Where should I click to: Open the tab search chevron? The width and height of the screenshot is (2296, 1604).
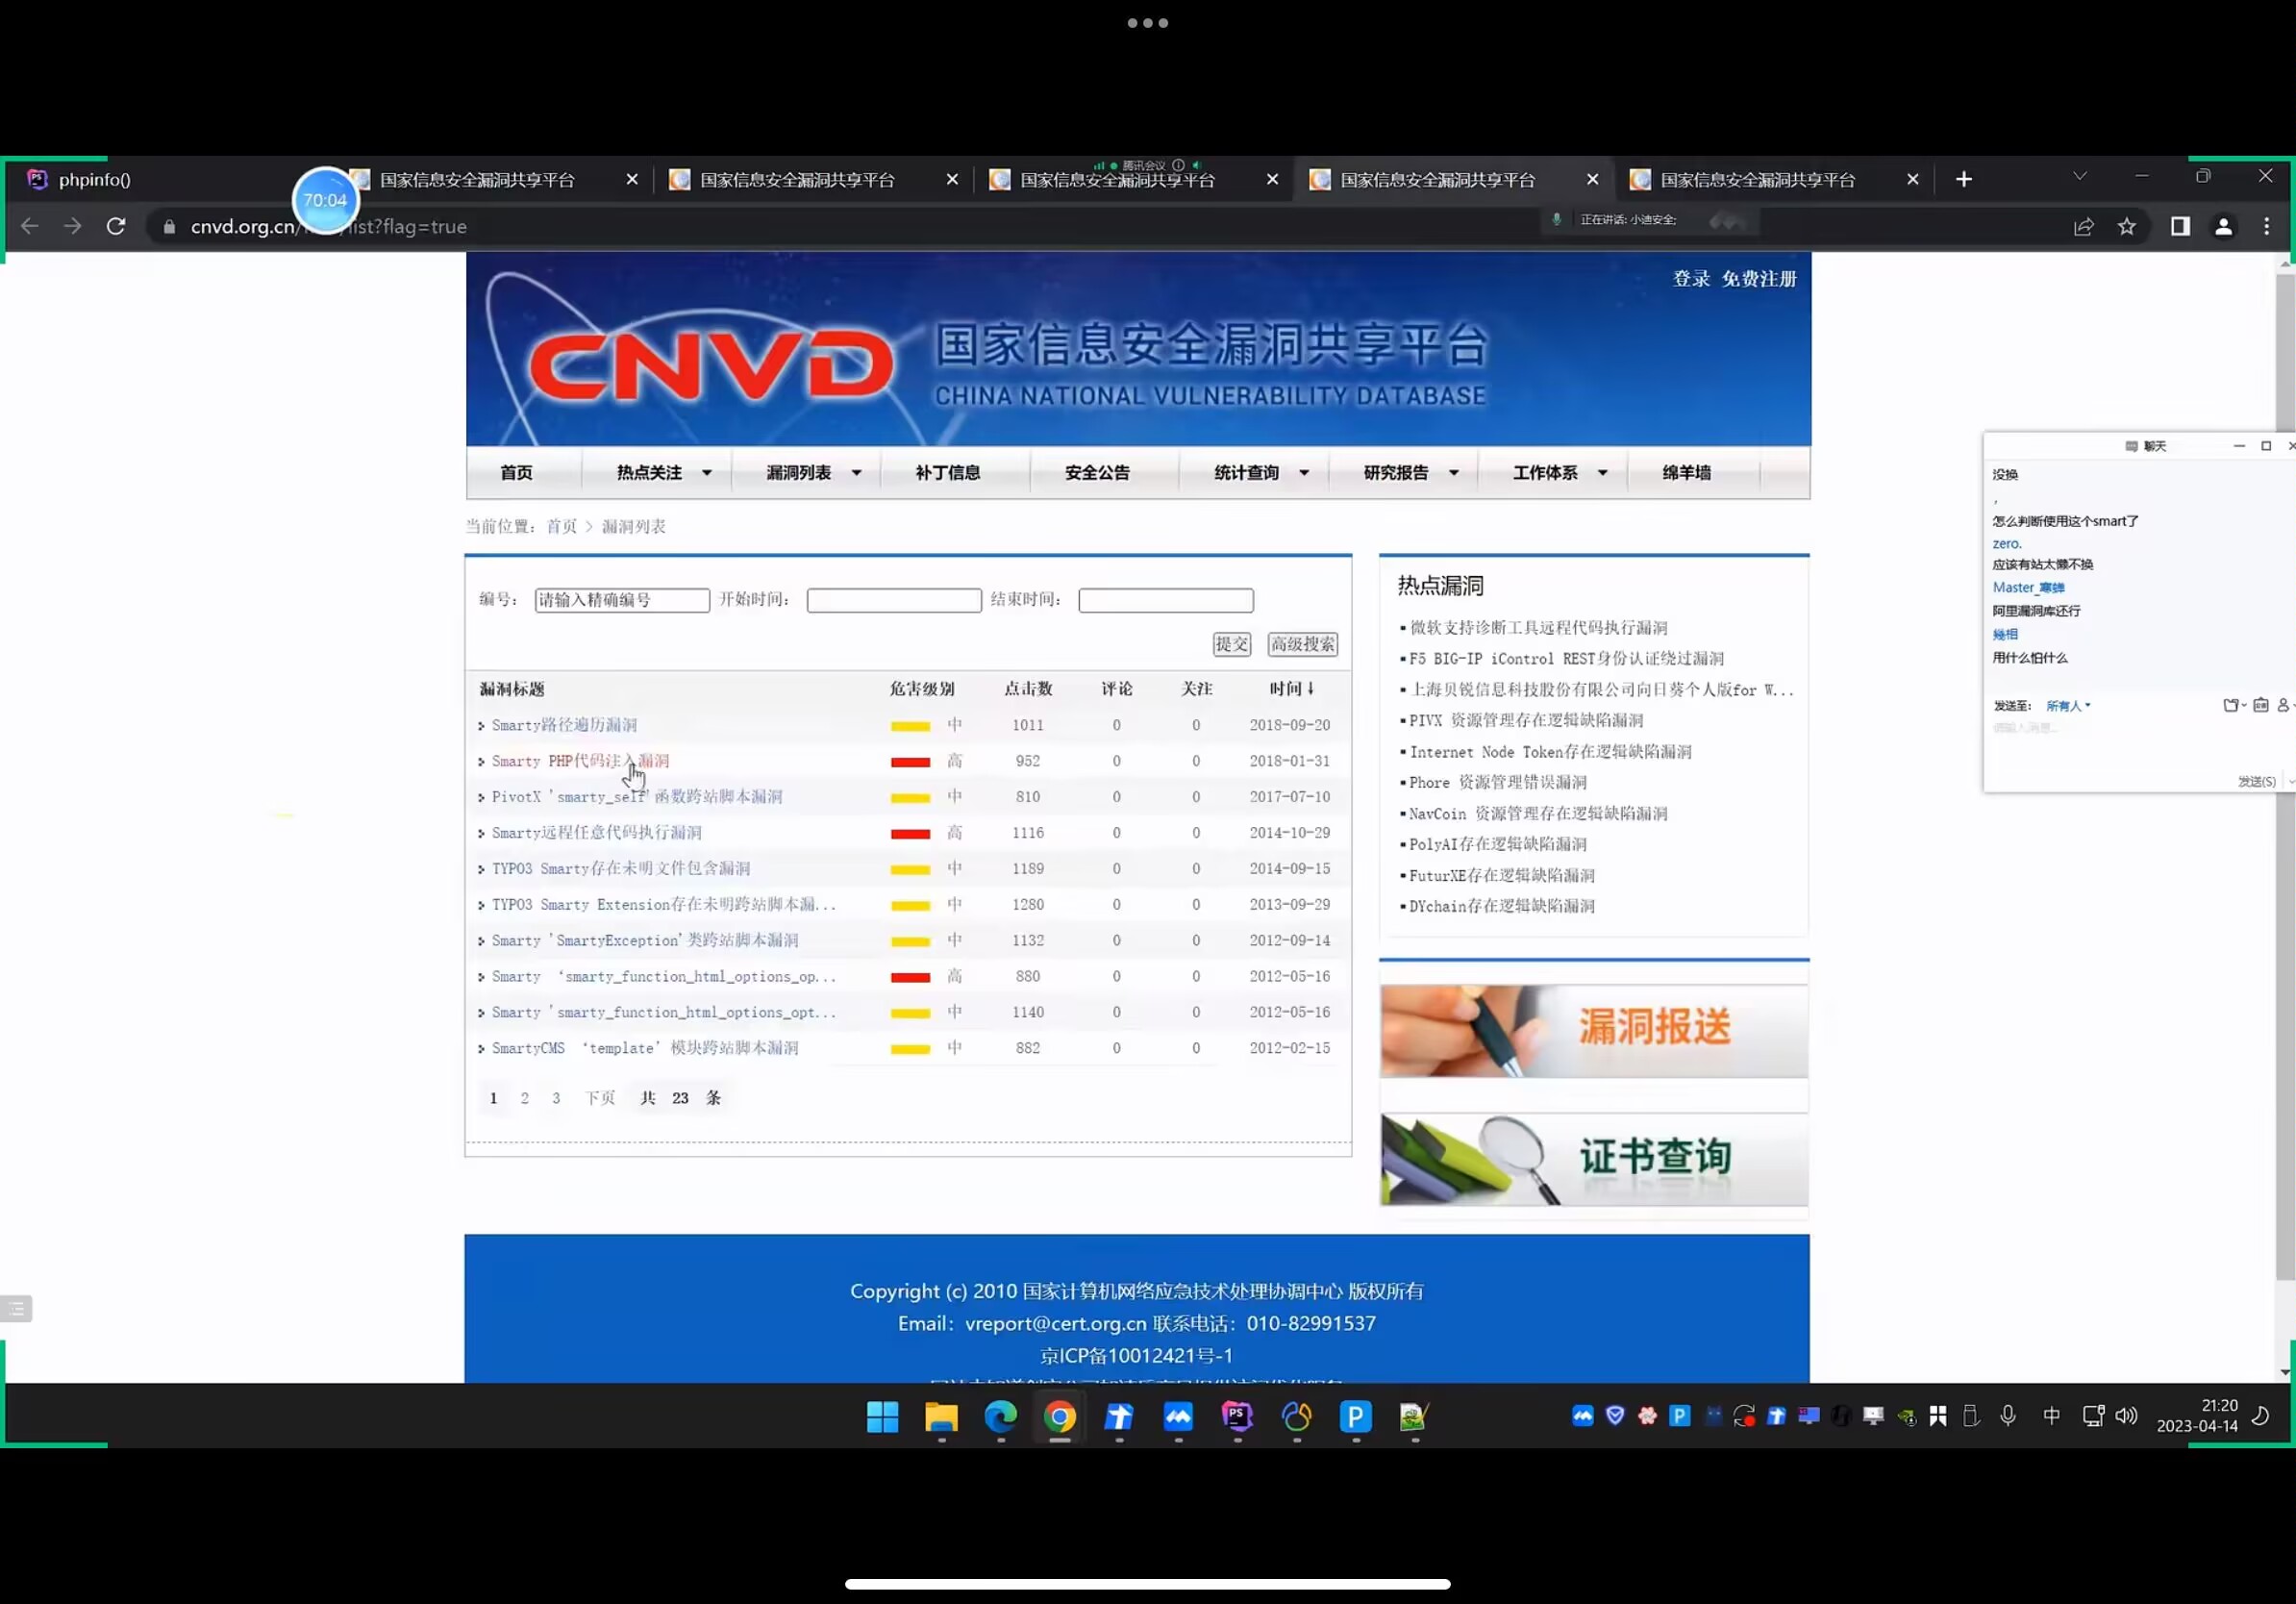point(2080,176)
